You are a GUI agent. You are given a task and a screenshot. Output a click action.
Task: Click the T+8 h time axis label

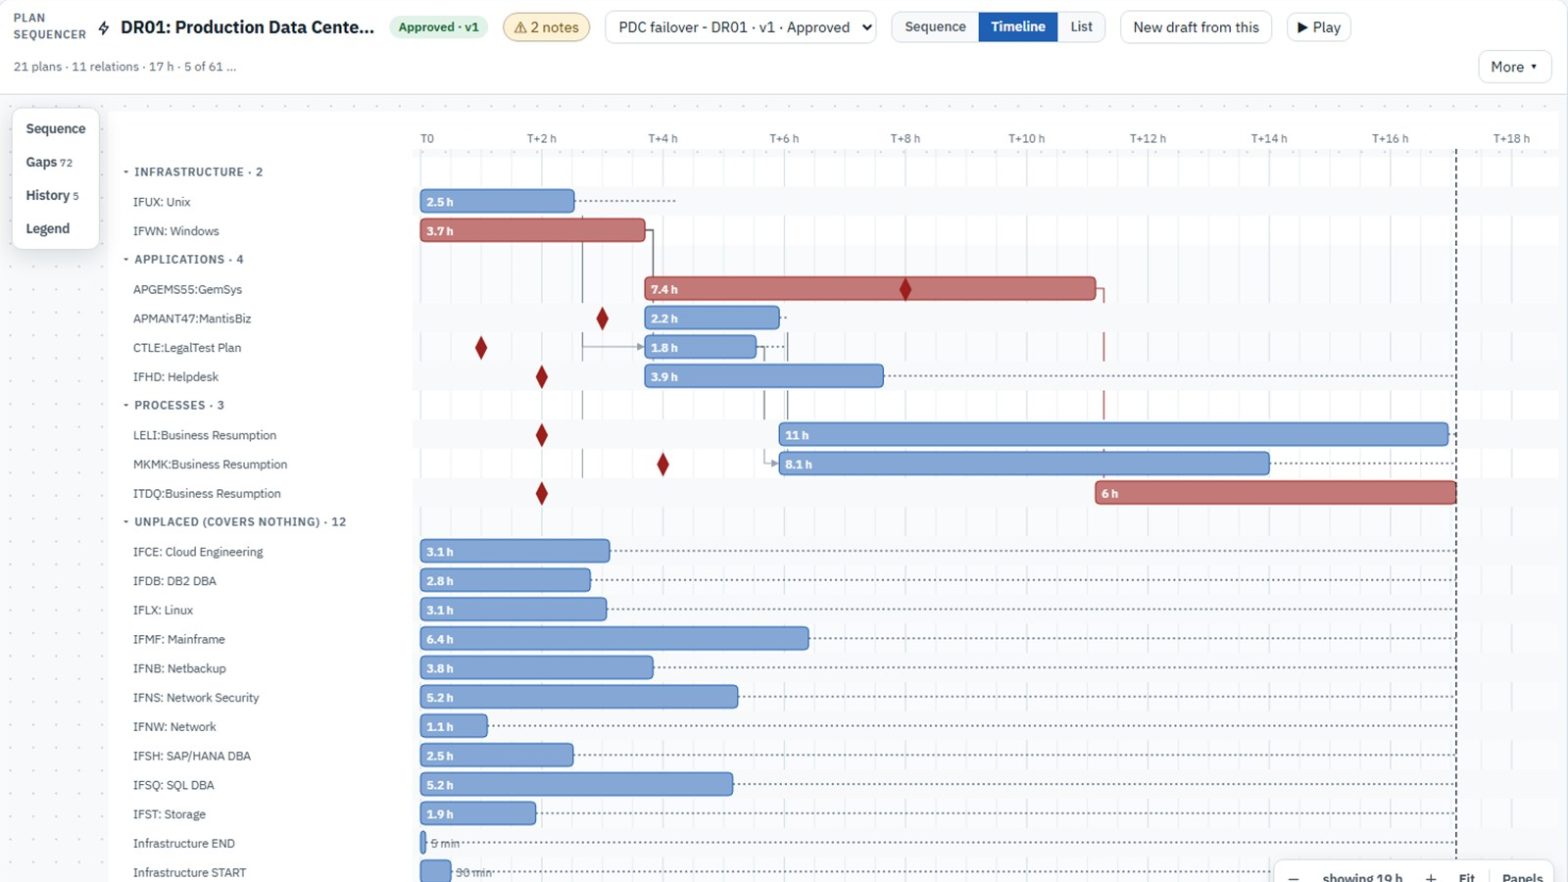(905, 139)
